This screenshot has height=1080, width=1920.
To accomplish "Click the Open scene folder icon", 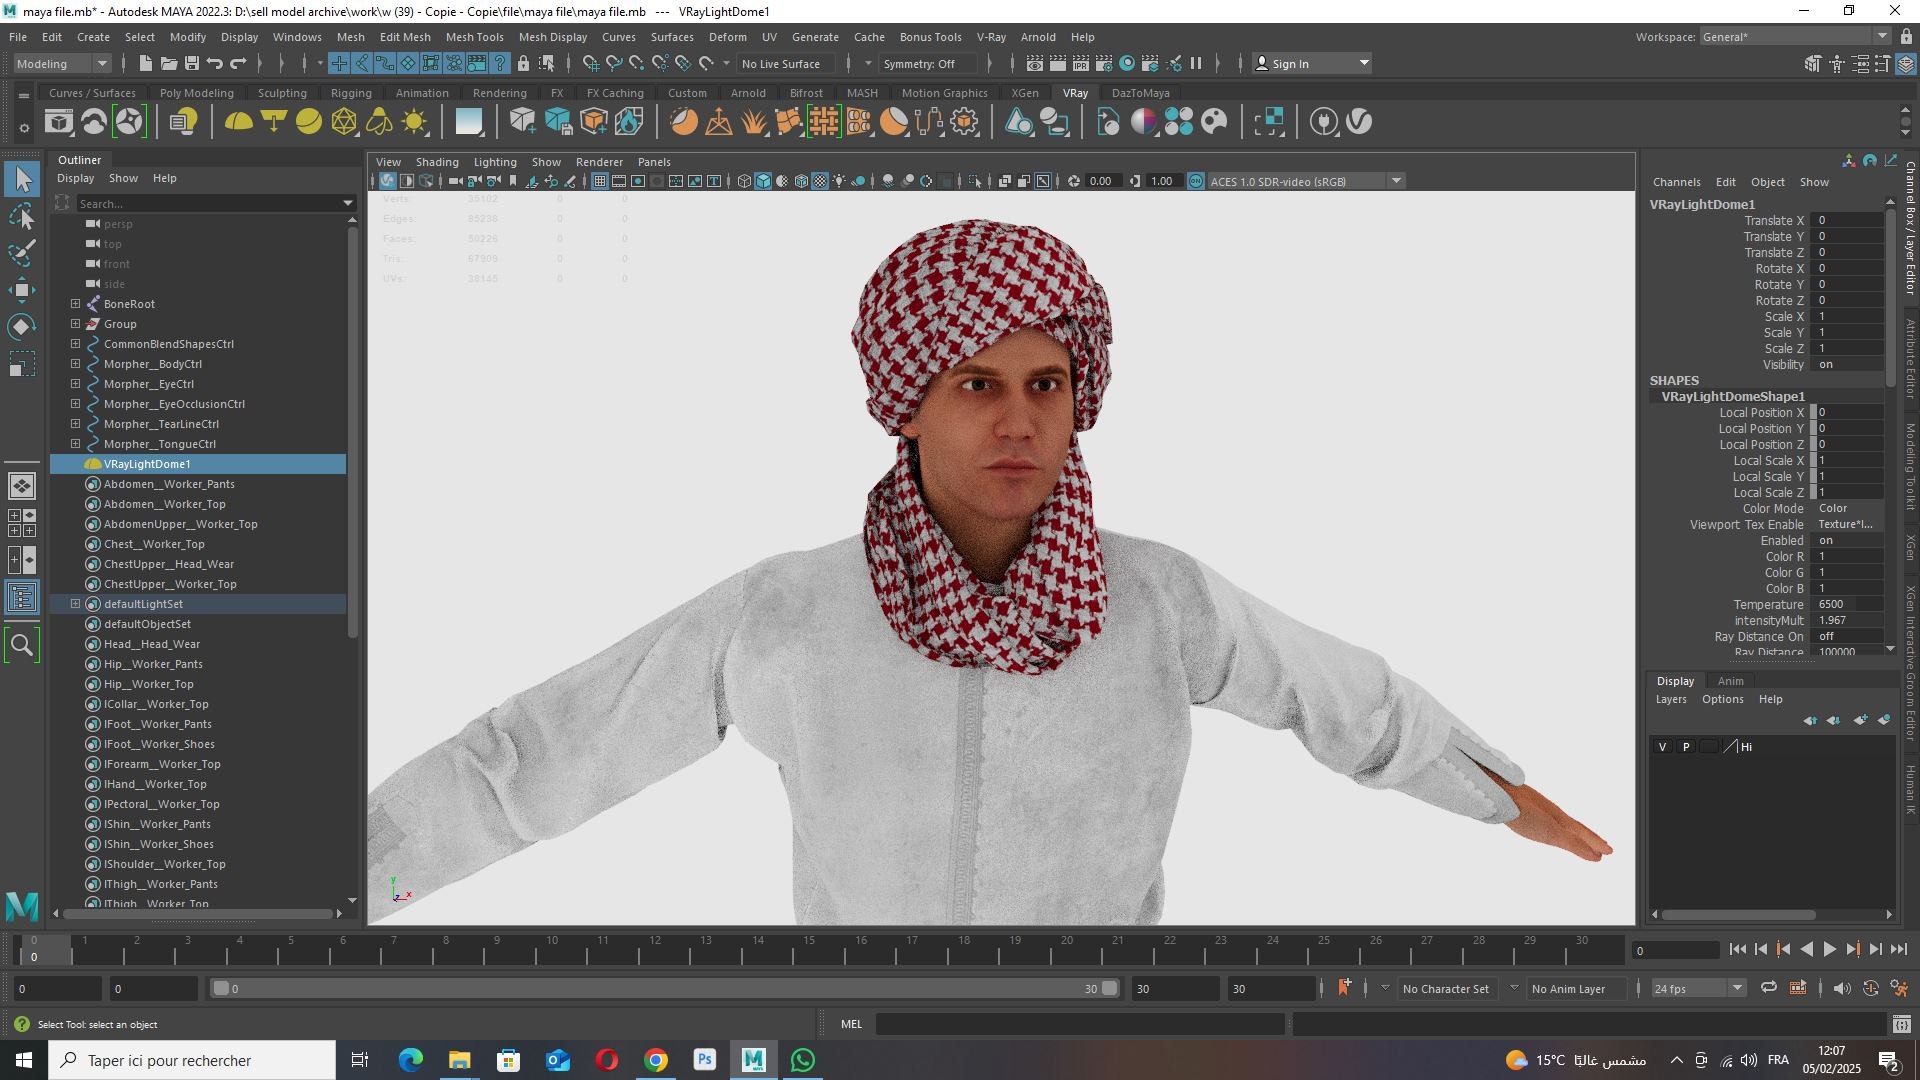I will coord(169,63).
